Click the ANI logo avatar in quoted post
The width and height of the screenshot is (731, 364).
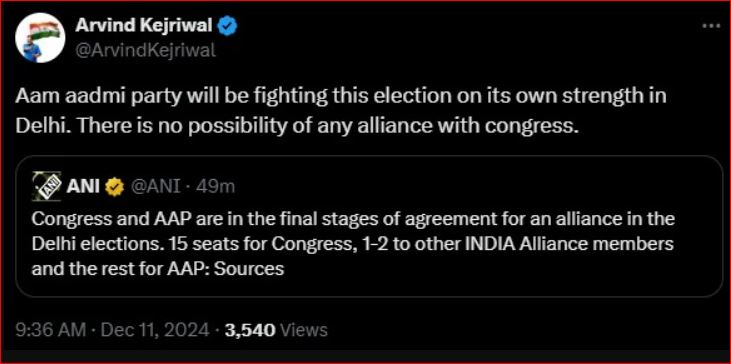[x=47, y=187]
